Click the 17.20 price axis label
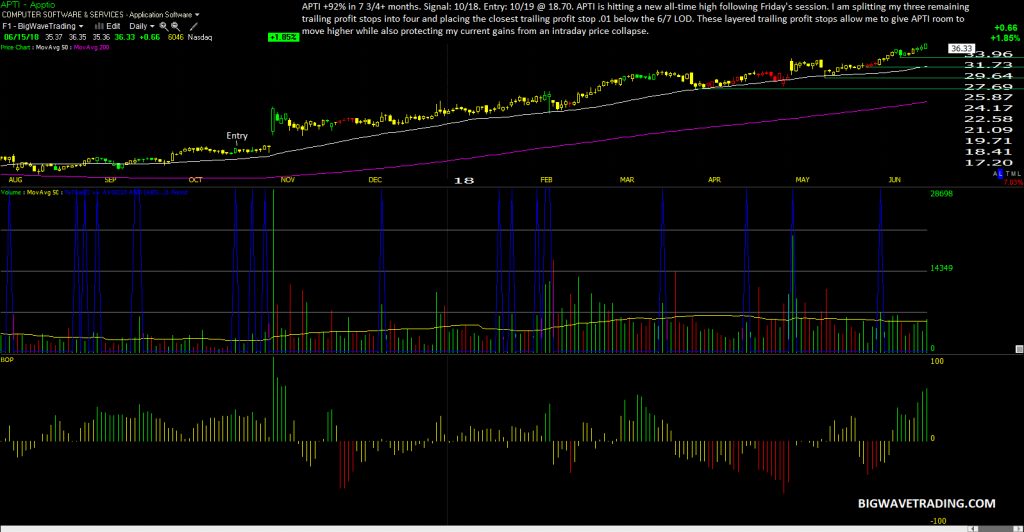The width and height of the screenshot is (1024, 532). click(988, 163)
